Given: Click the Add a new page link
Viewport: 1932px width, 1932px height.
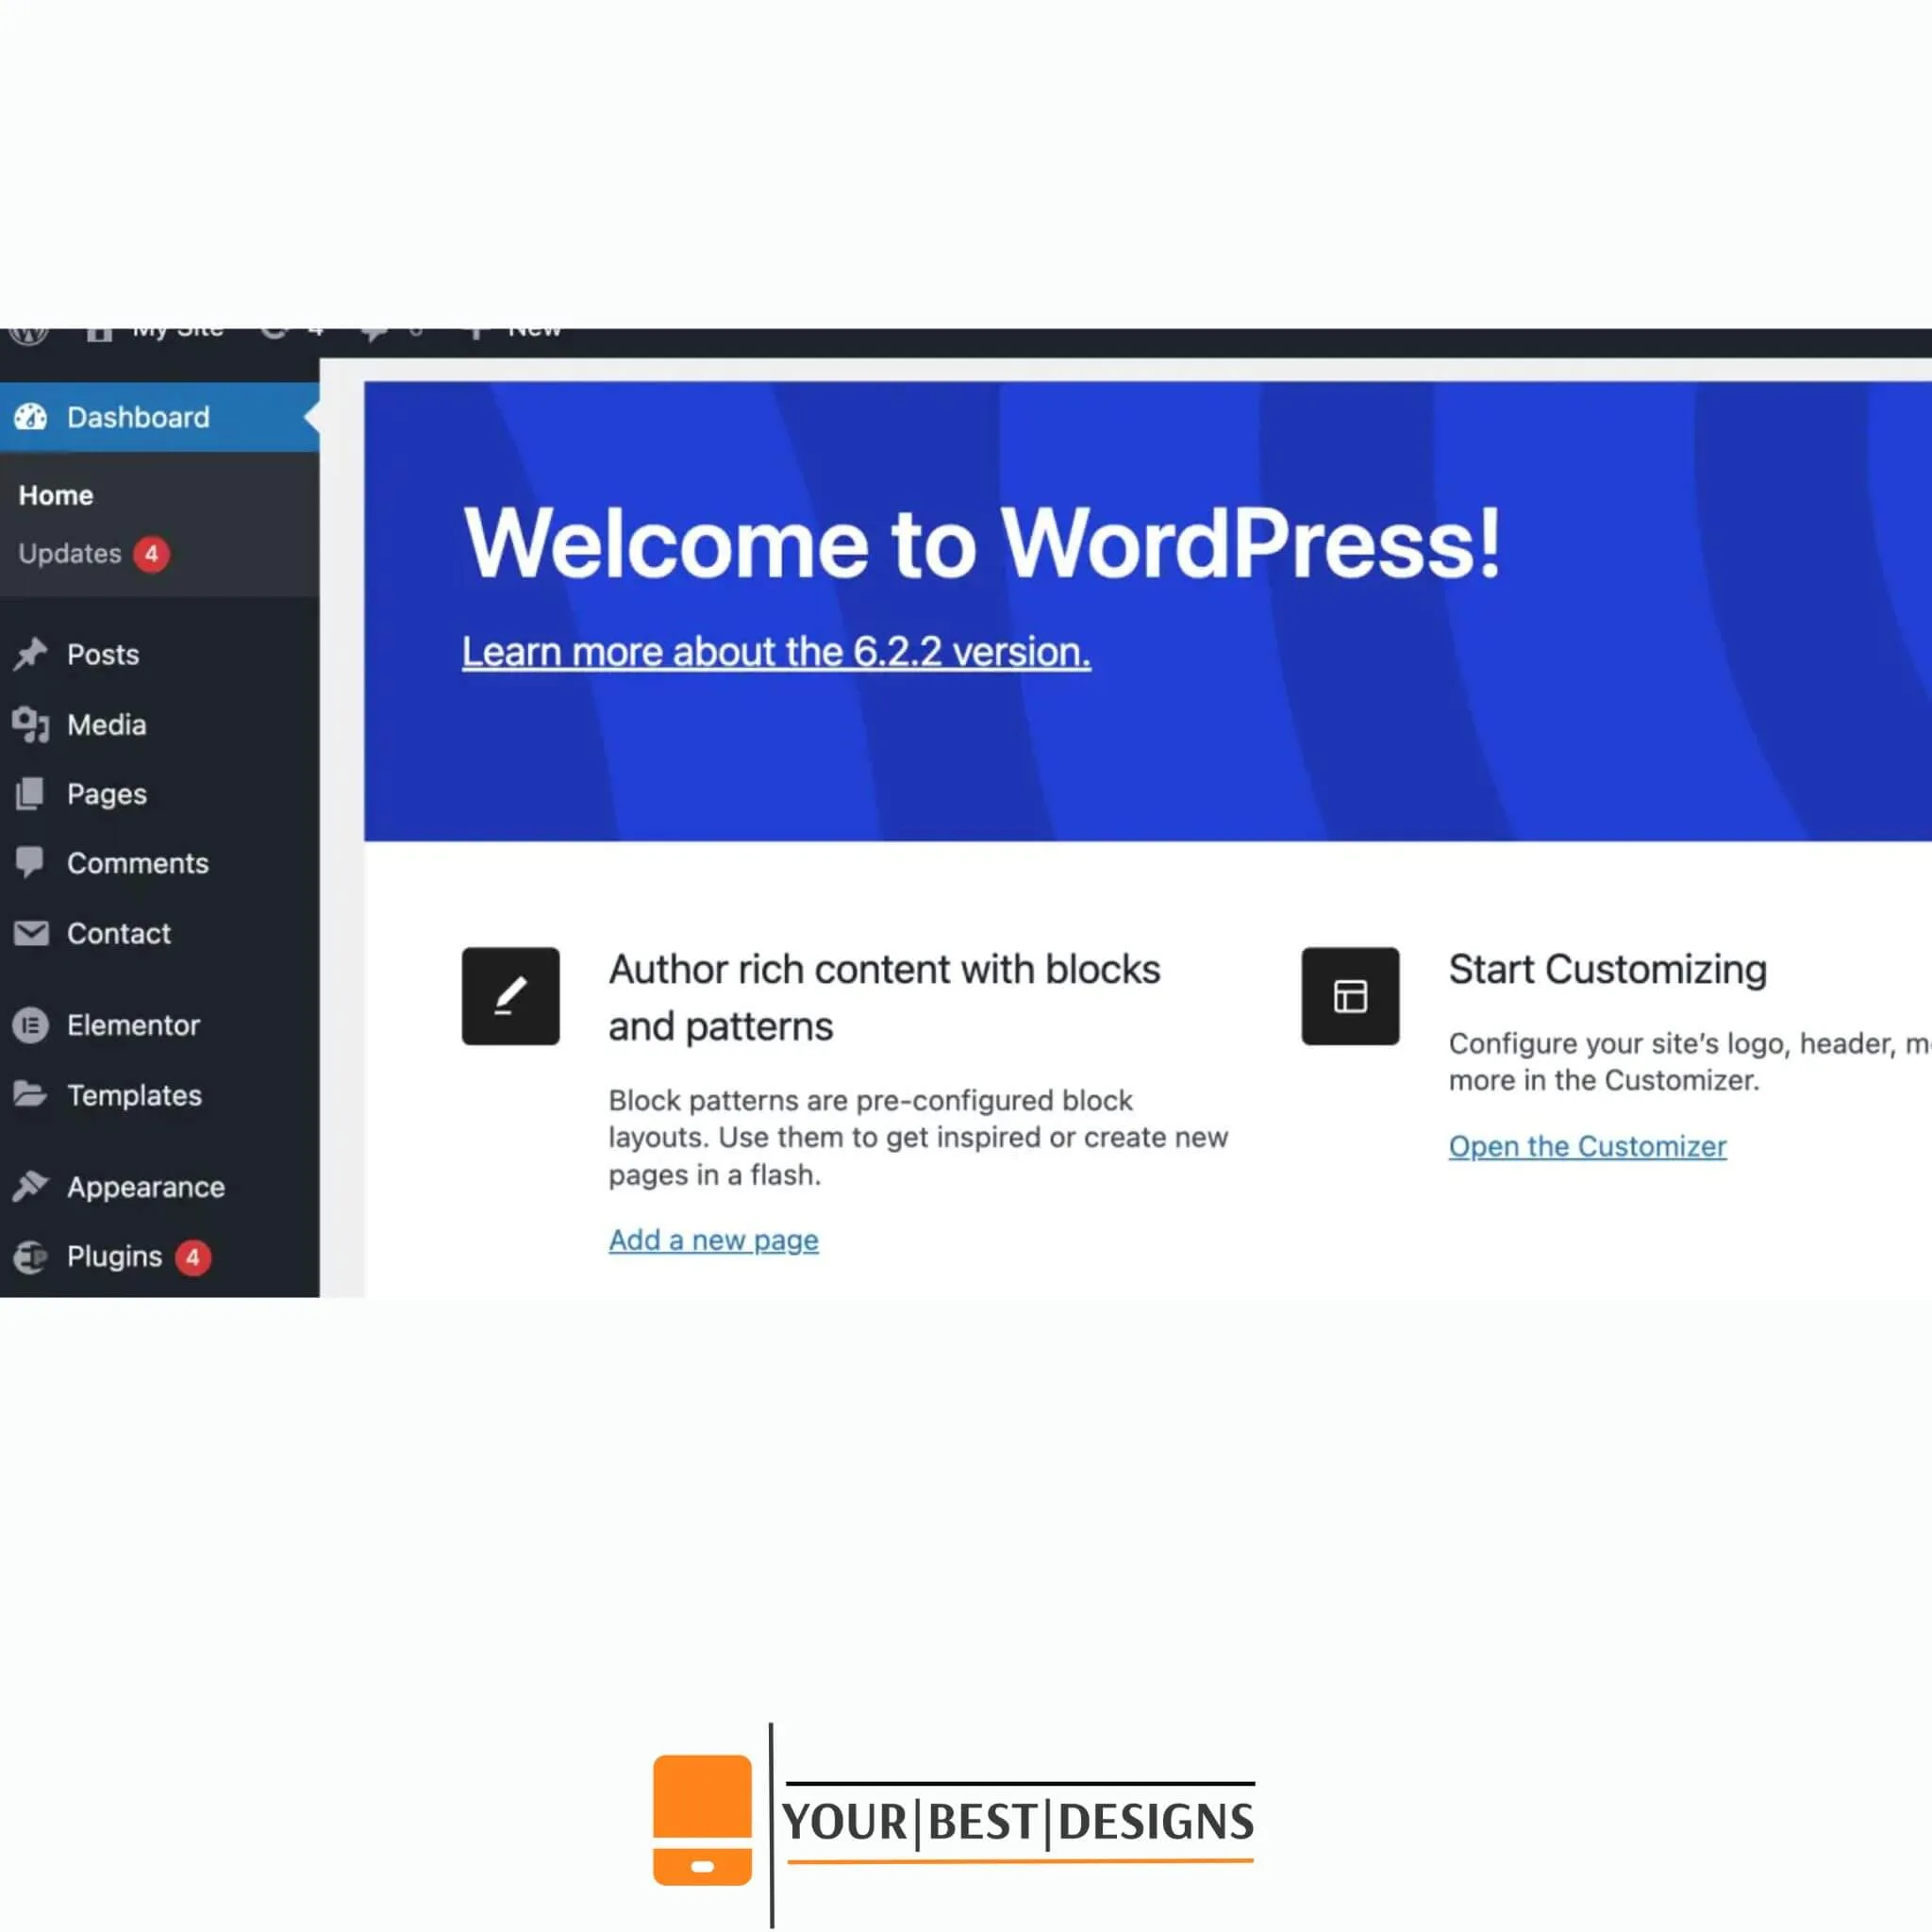Looking at the screenshot, I should (713, 1239).
